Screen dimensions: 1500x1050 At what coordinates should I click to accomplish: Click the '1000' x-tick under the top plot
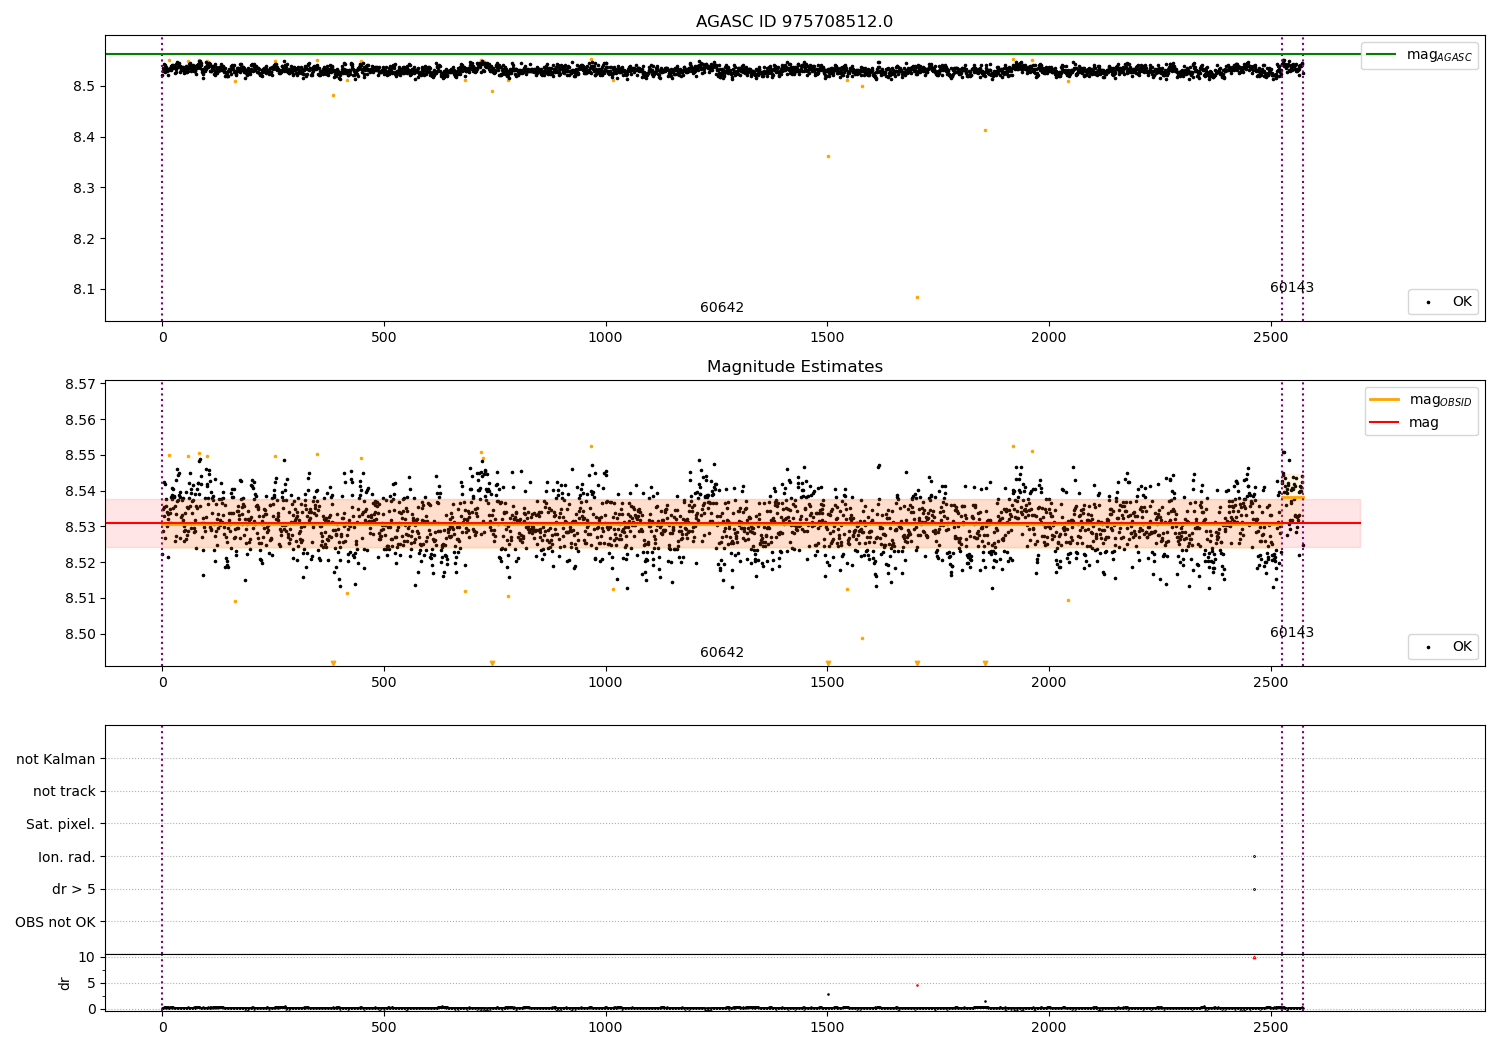coord(605,338)
